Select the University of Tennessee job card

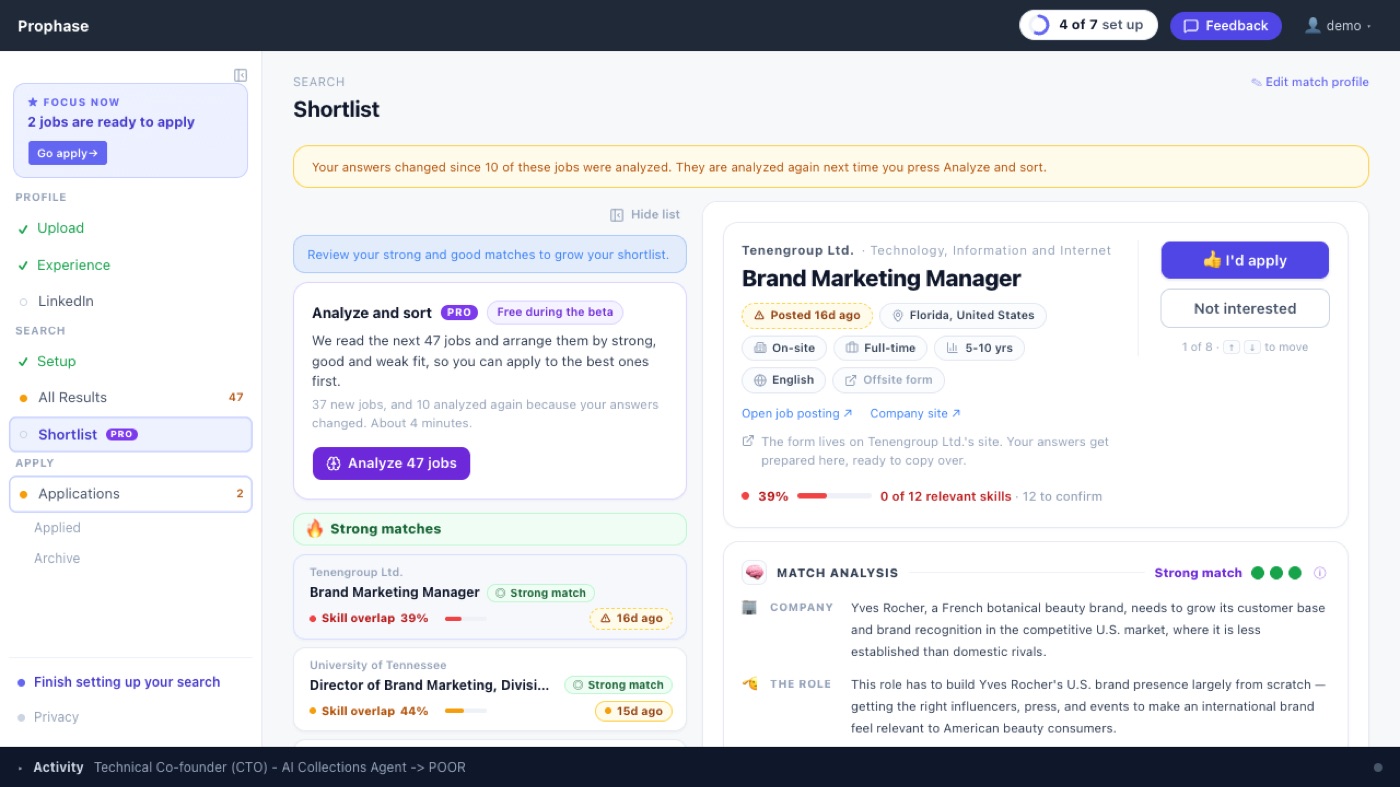490,689
